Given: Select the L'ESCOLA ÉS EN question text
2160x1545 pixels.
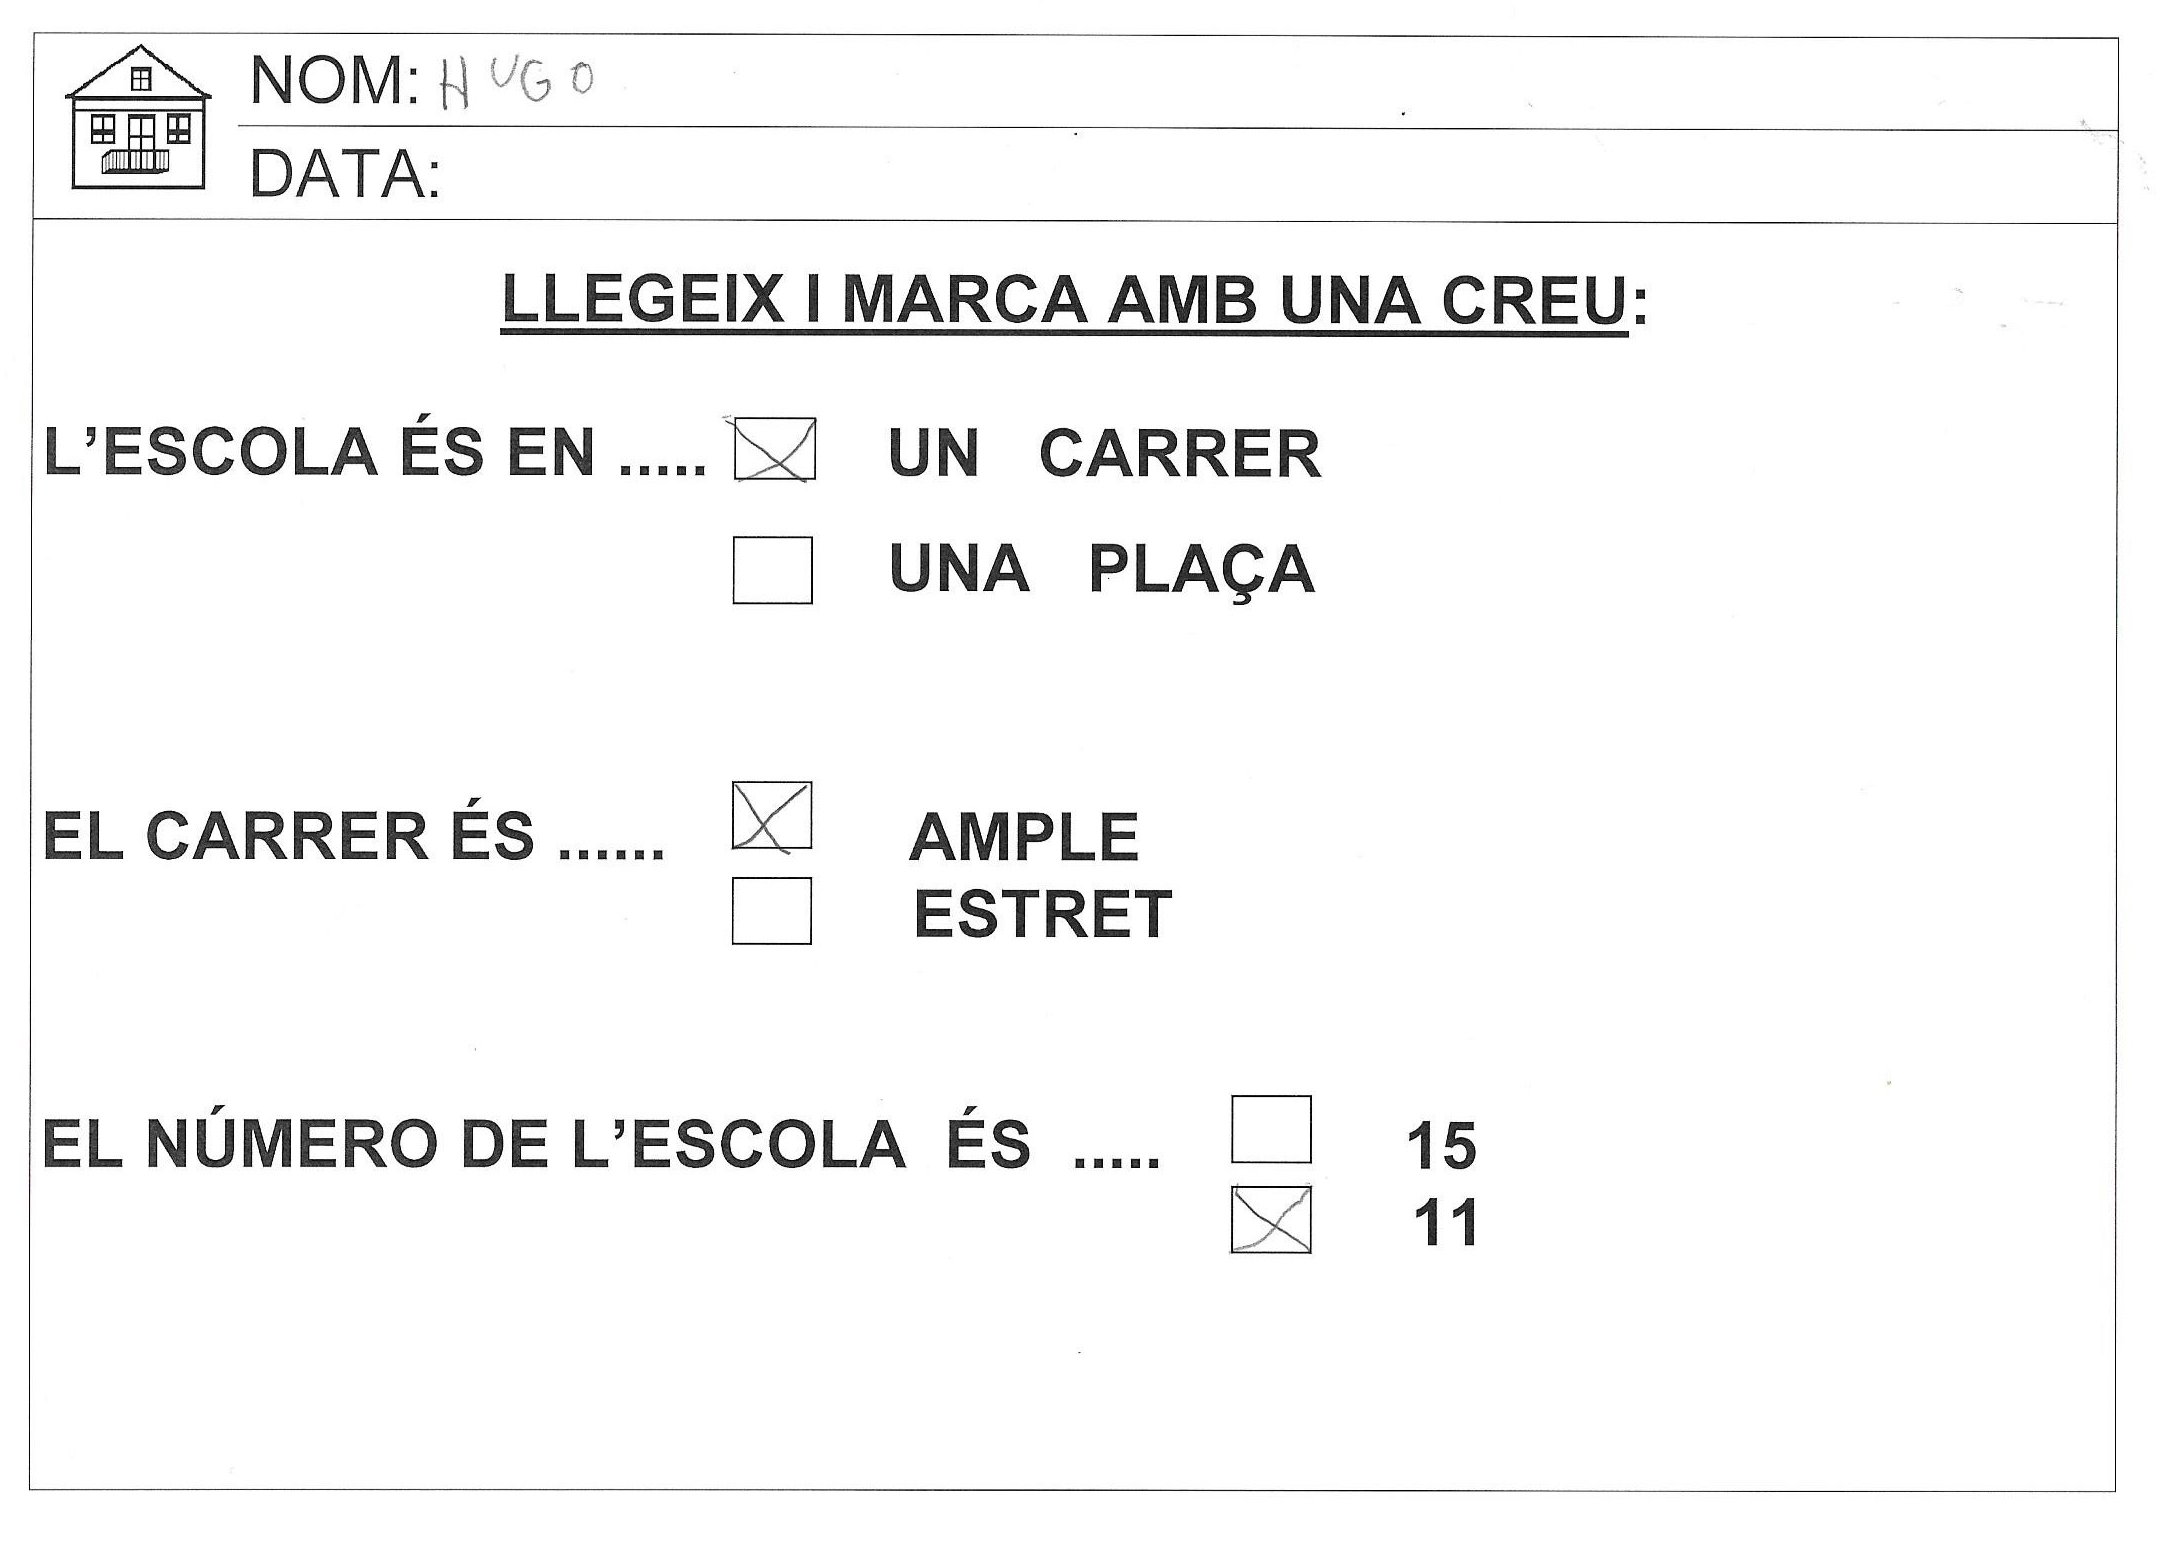Looking at the screenshot, I should pyautogui.click(x=374, y=453).
